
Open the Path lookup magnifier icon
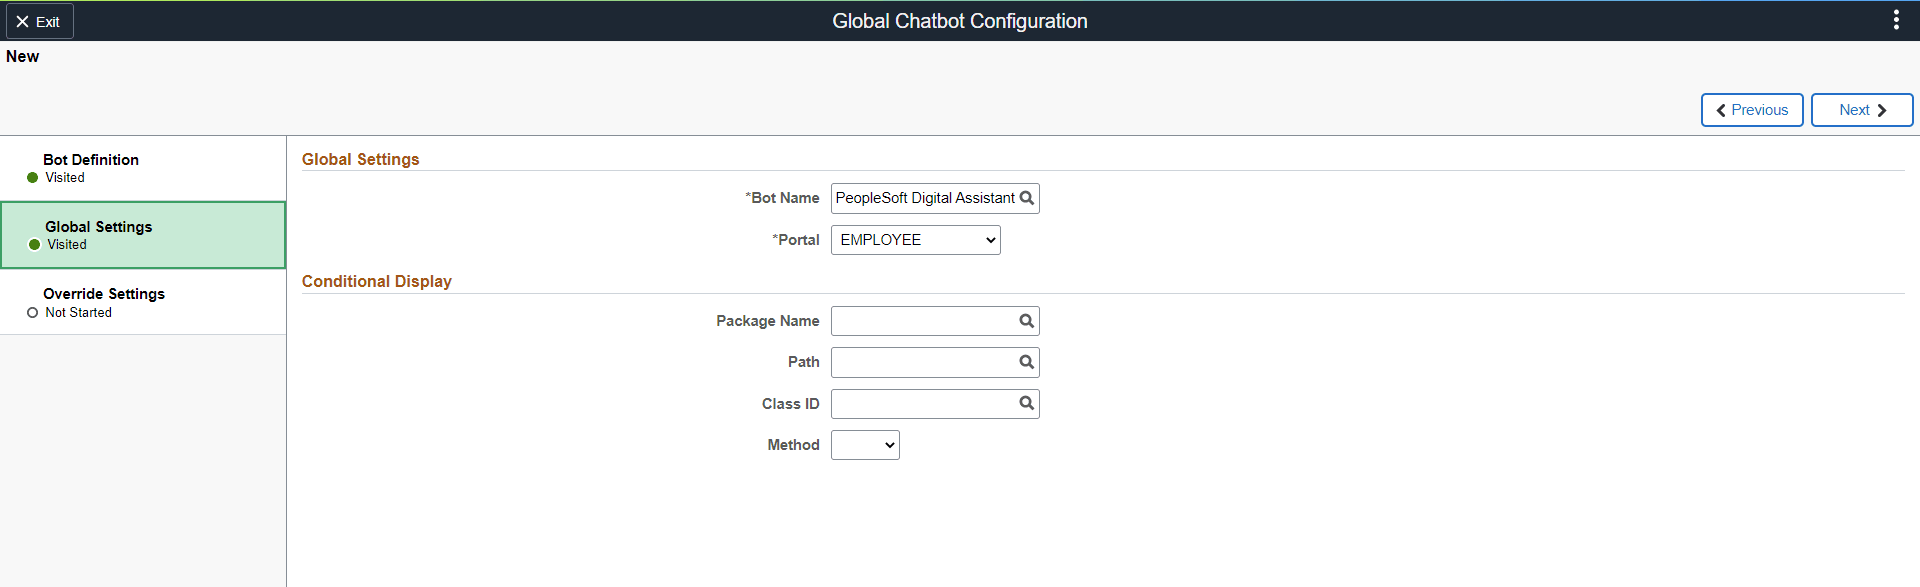point(1026,362)
